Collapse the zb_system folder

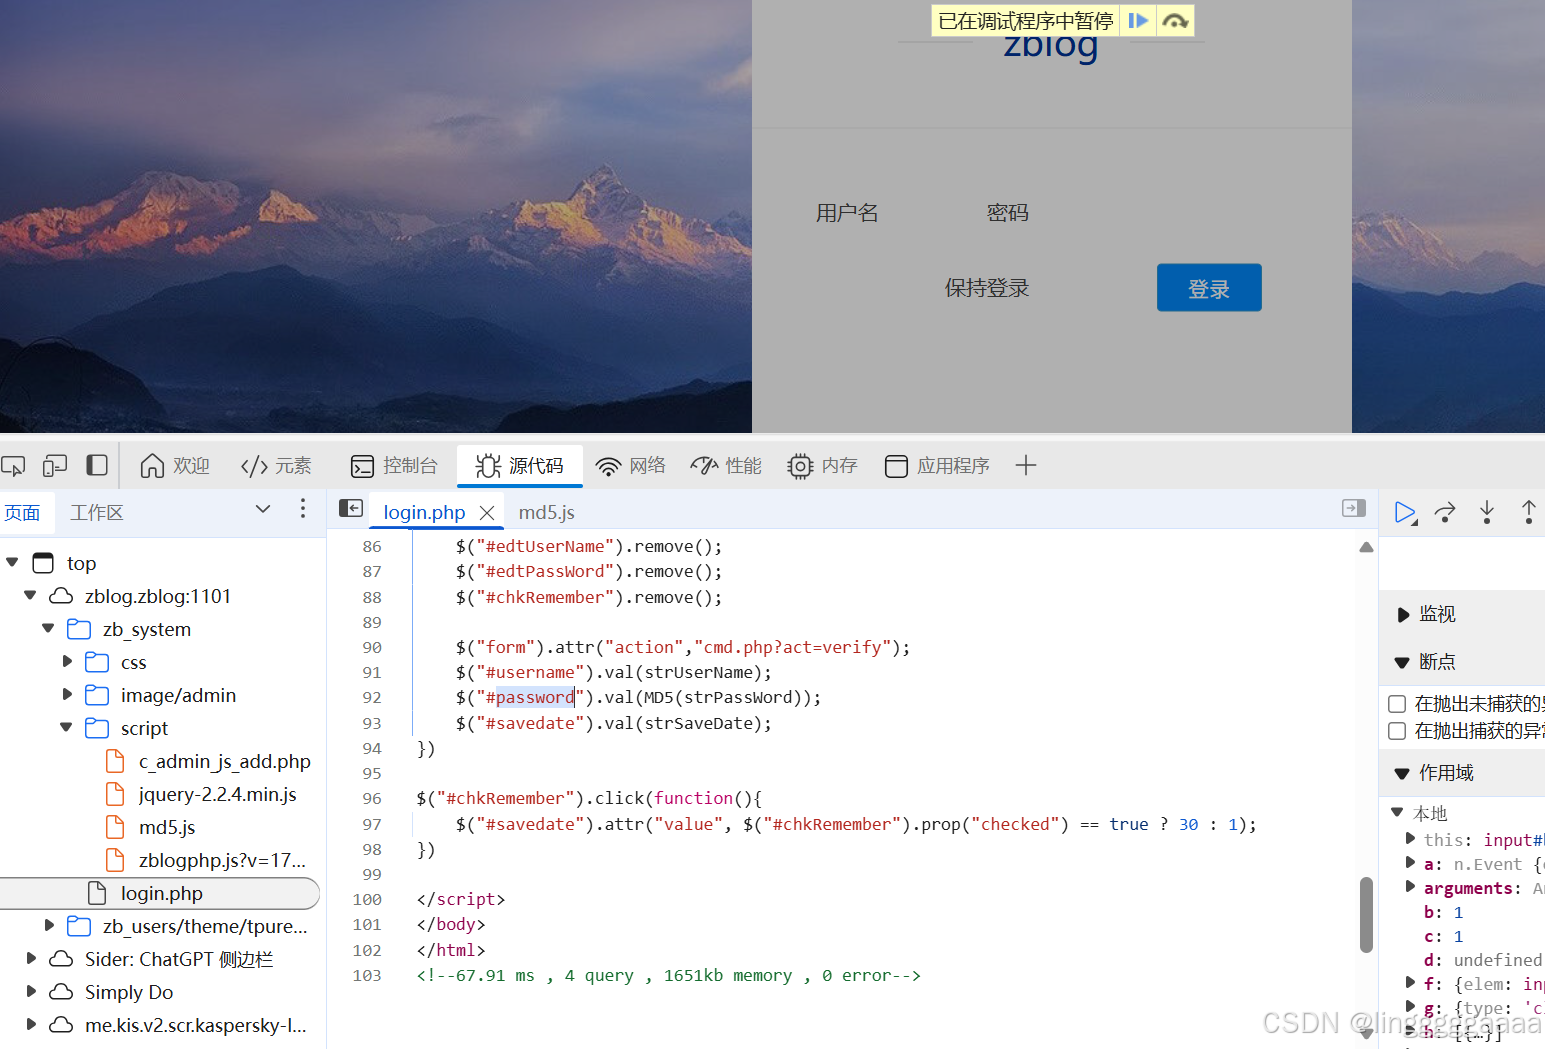(x=48, y=629)
